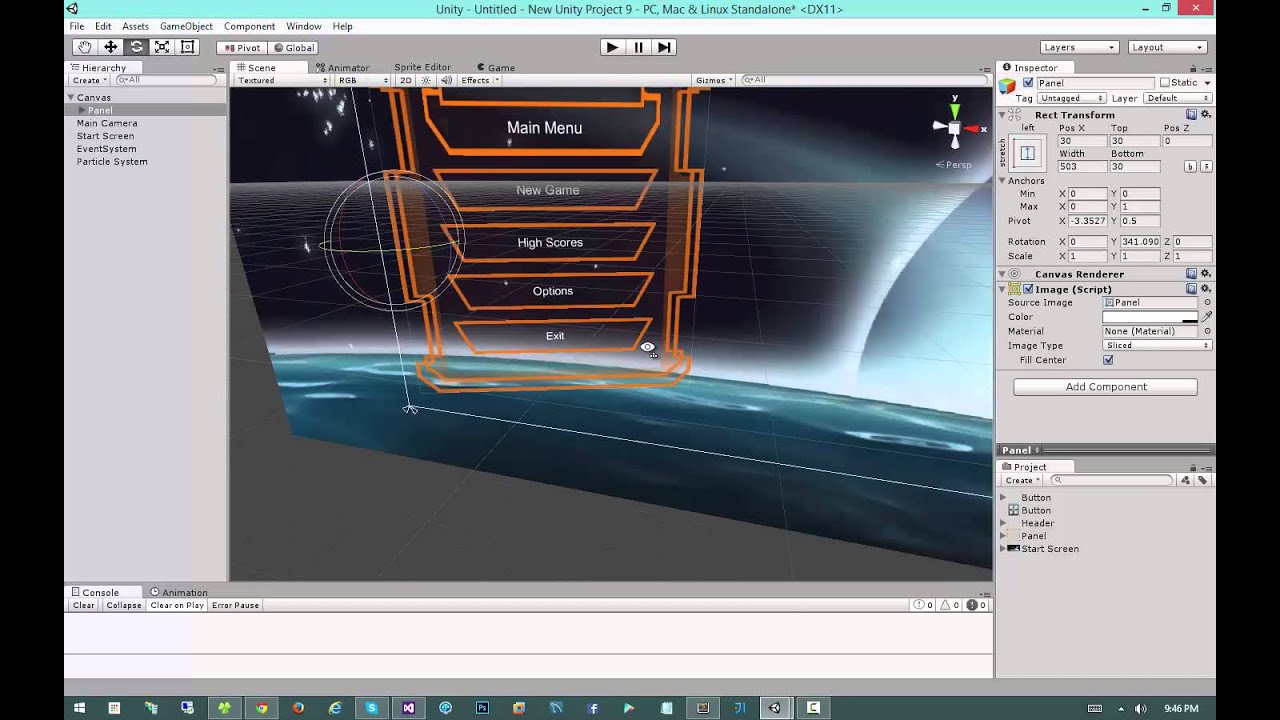
Task: Switch to the Animator tab
Action: tap(343, 68)
